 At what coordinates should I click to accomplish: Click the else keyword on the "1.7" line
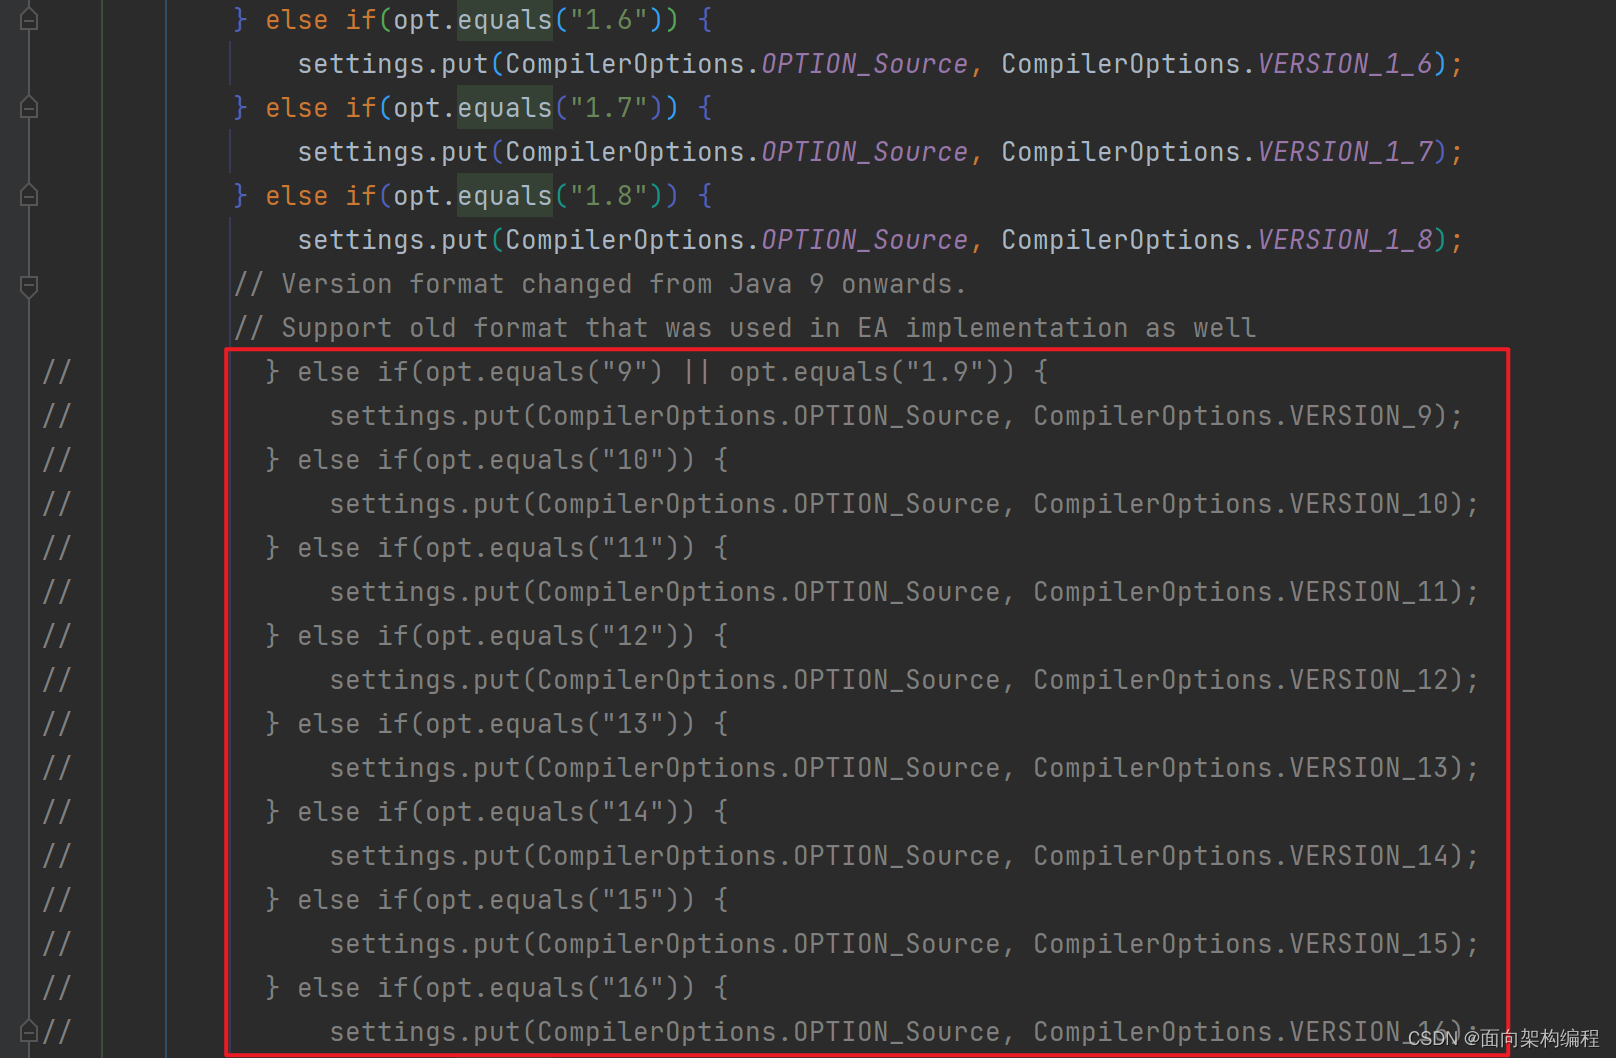click(297, 108)
